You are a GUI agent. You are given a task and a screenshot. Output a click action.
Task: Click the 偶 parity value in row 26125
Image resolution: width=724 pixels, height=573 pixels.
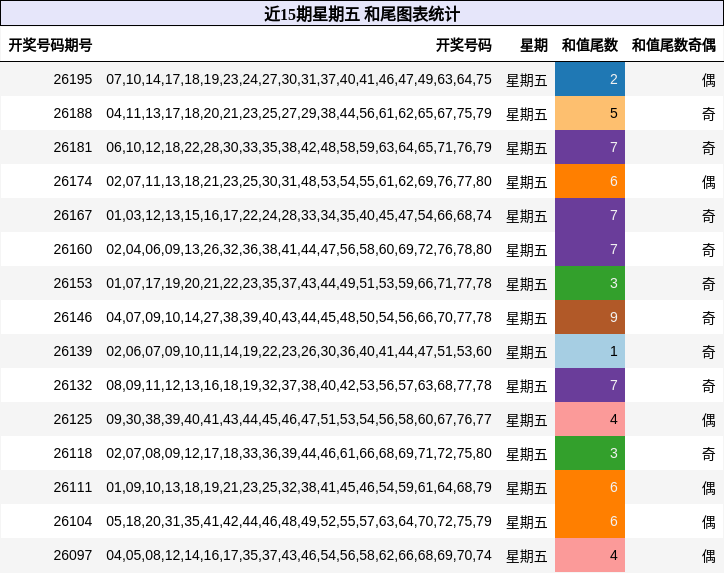pyautogui.click(x=709, y=420)
